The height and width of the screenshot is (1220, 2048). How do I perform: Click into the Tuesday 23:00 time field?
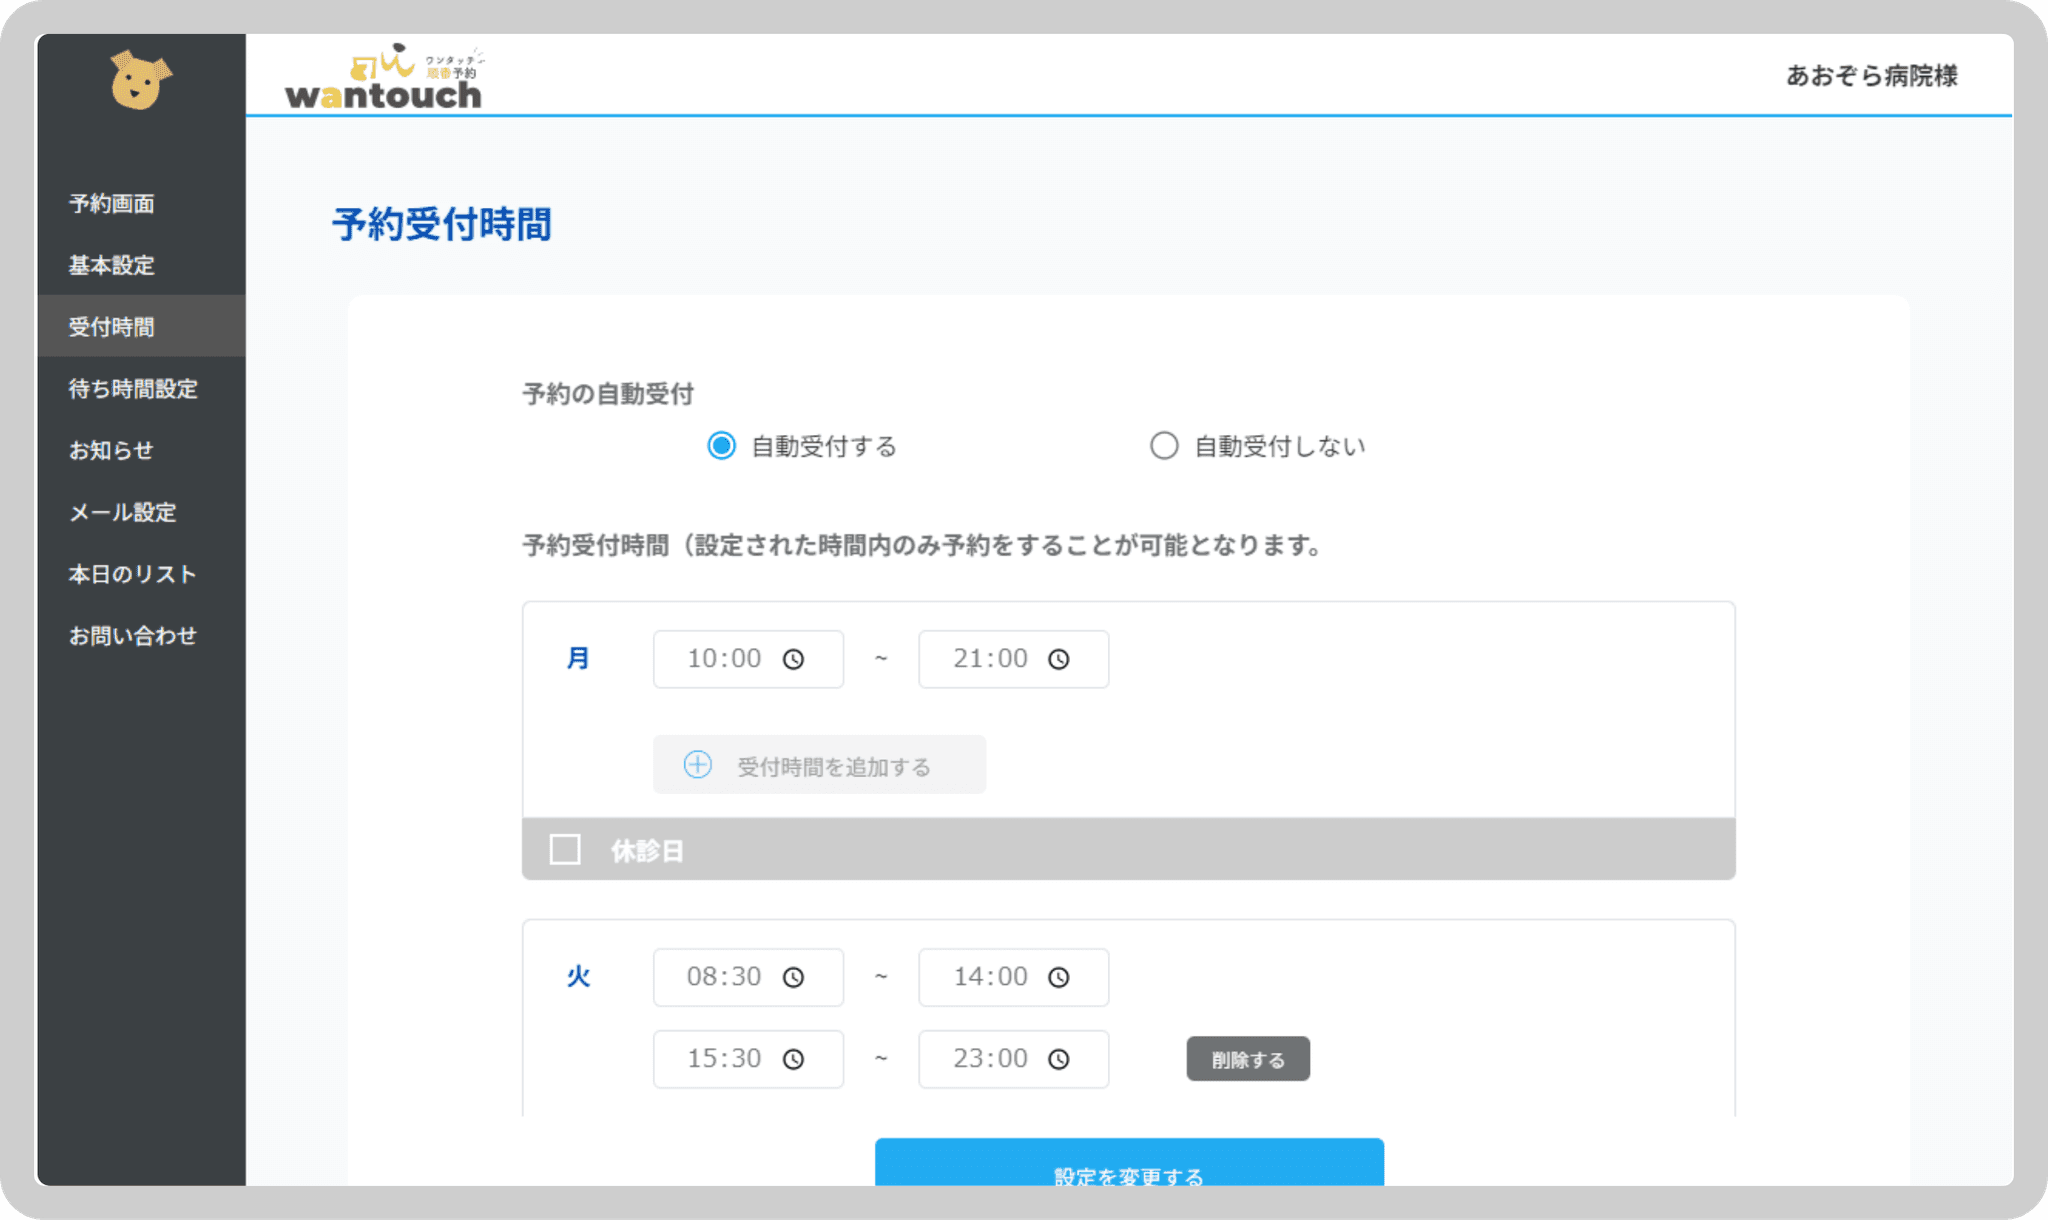point(990,1058)
